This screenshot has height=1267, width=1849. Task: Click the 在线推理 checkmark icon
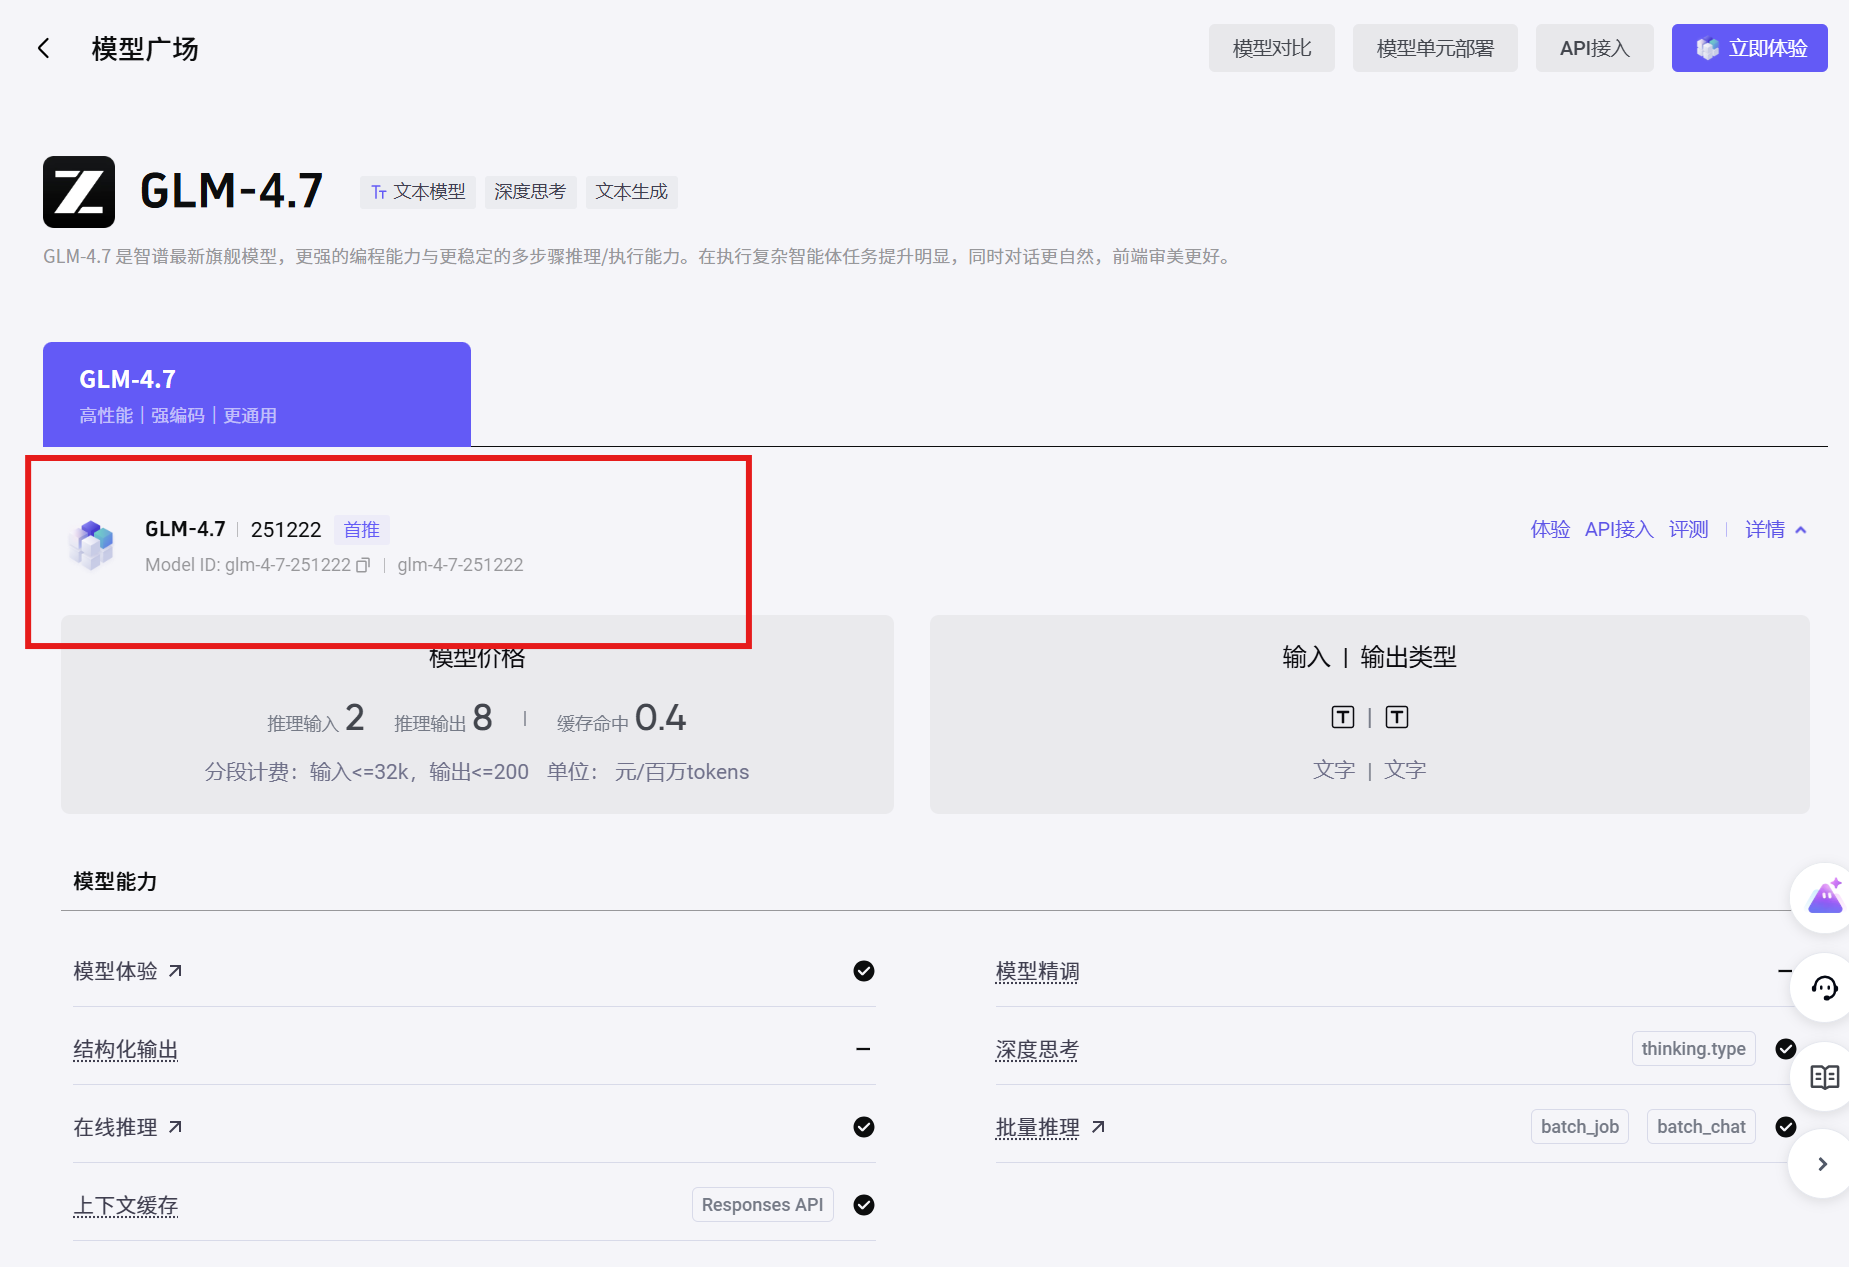point(864,1127)
